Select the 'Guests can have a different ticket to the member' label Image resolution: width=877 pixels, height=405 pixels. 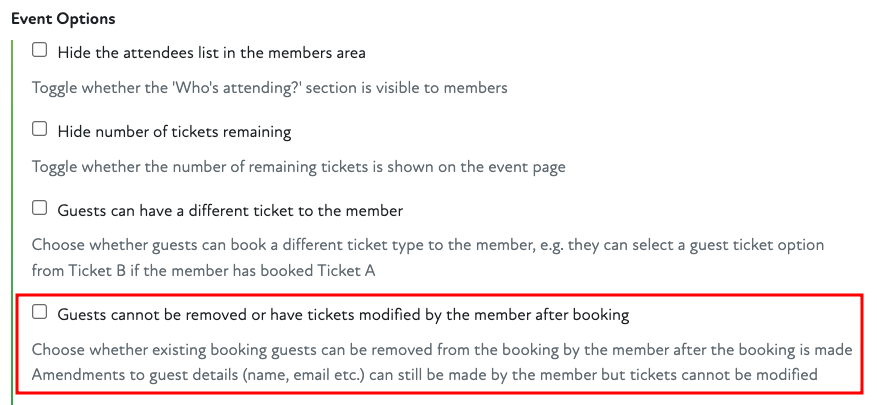pos(230,210)
